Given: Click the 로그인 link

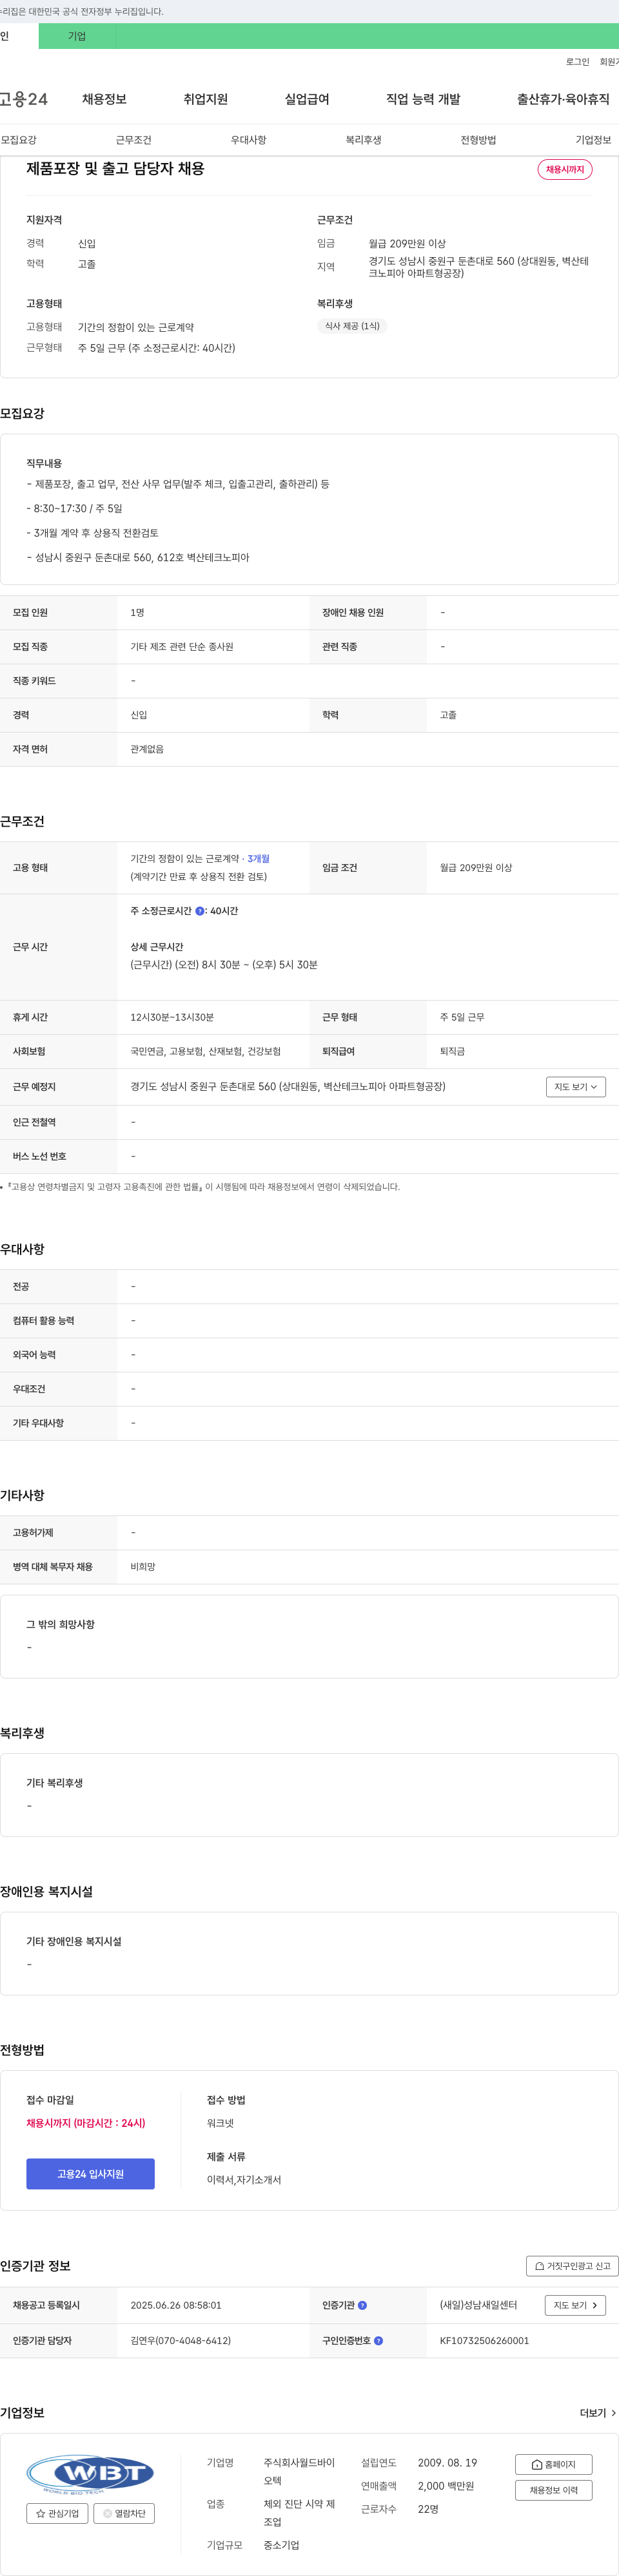Looking at the screenshot, I should [x=577, y=62].
